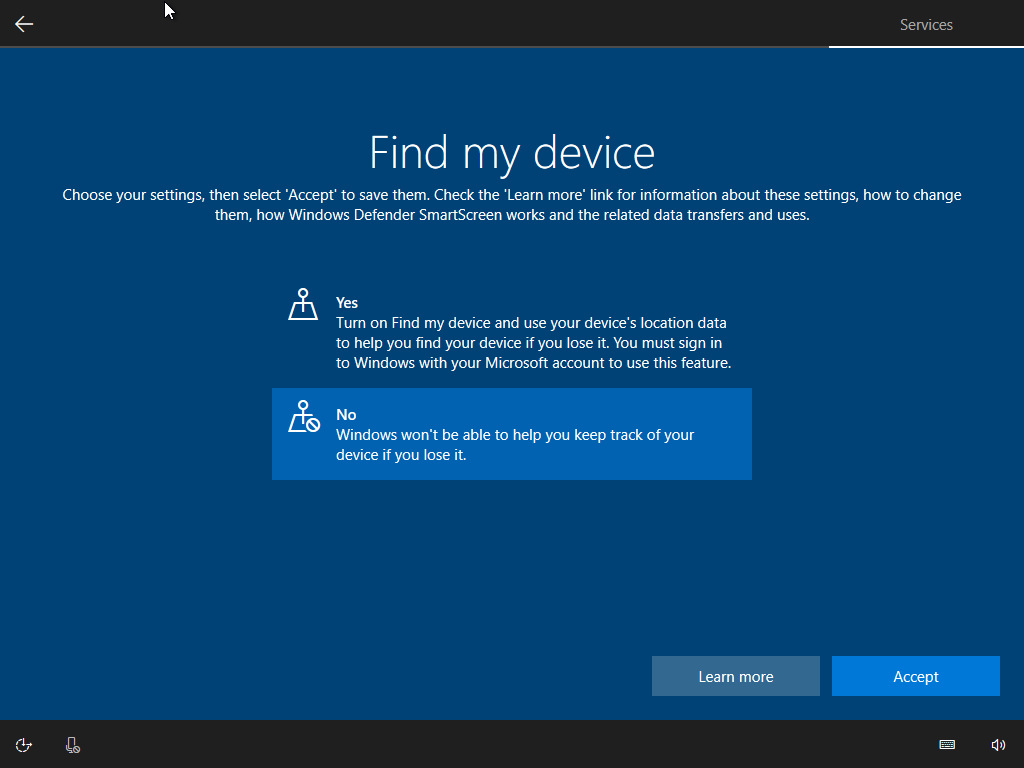1024x768 pixels.
Task: Click the blocked location icon beside No
Action: click(x=303, y=416)
